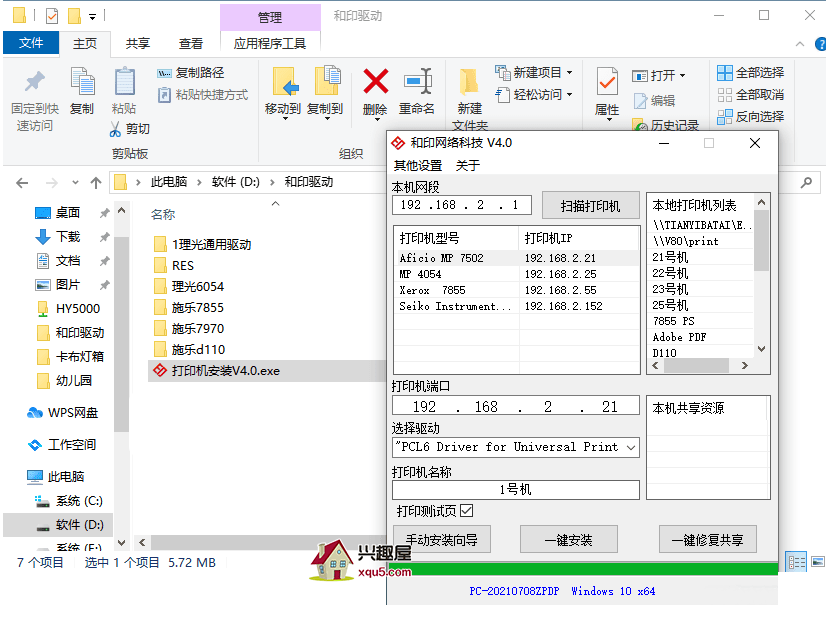Click the Manual install wizard button

[441, 539]
